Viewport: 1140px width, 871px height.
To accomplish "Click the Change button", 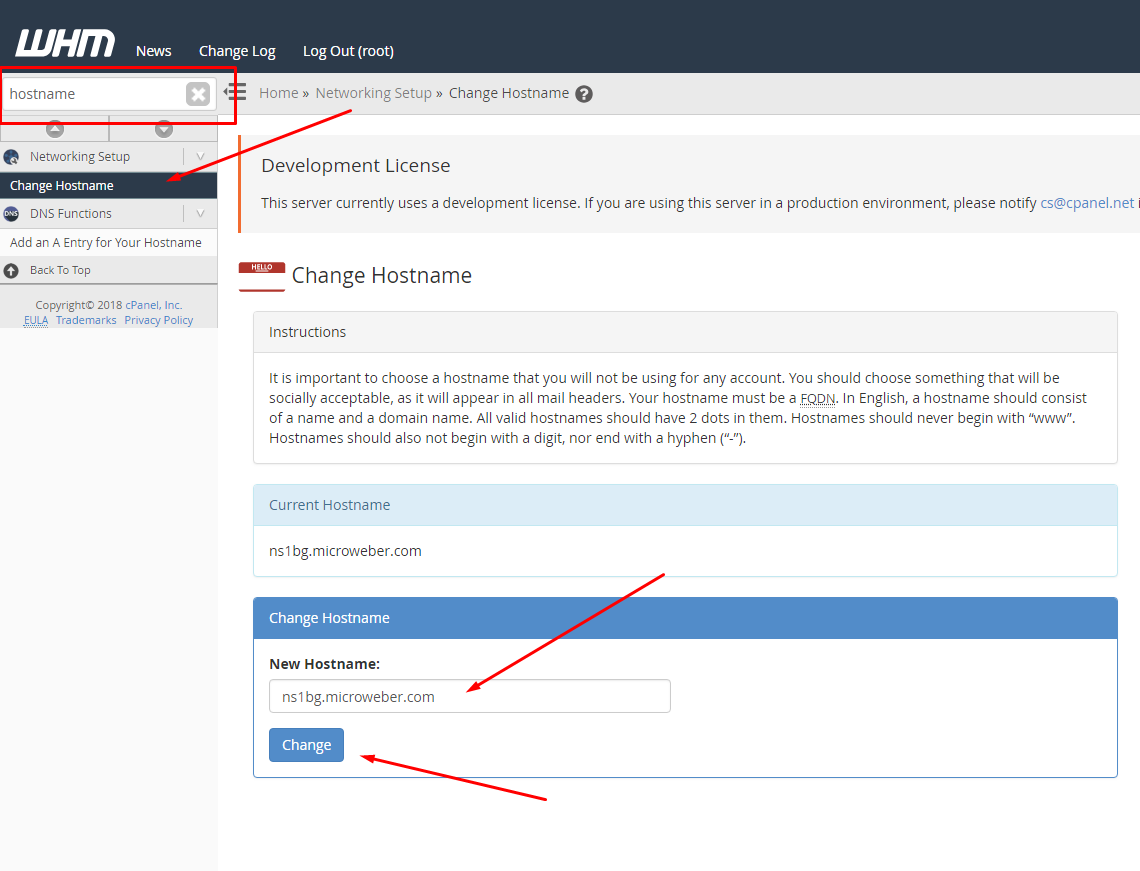I will 306,744.
